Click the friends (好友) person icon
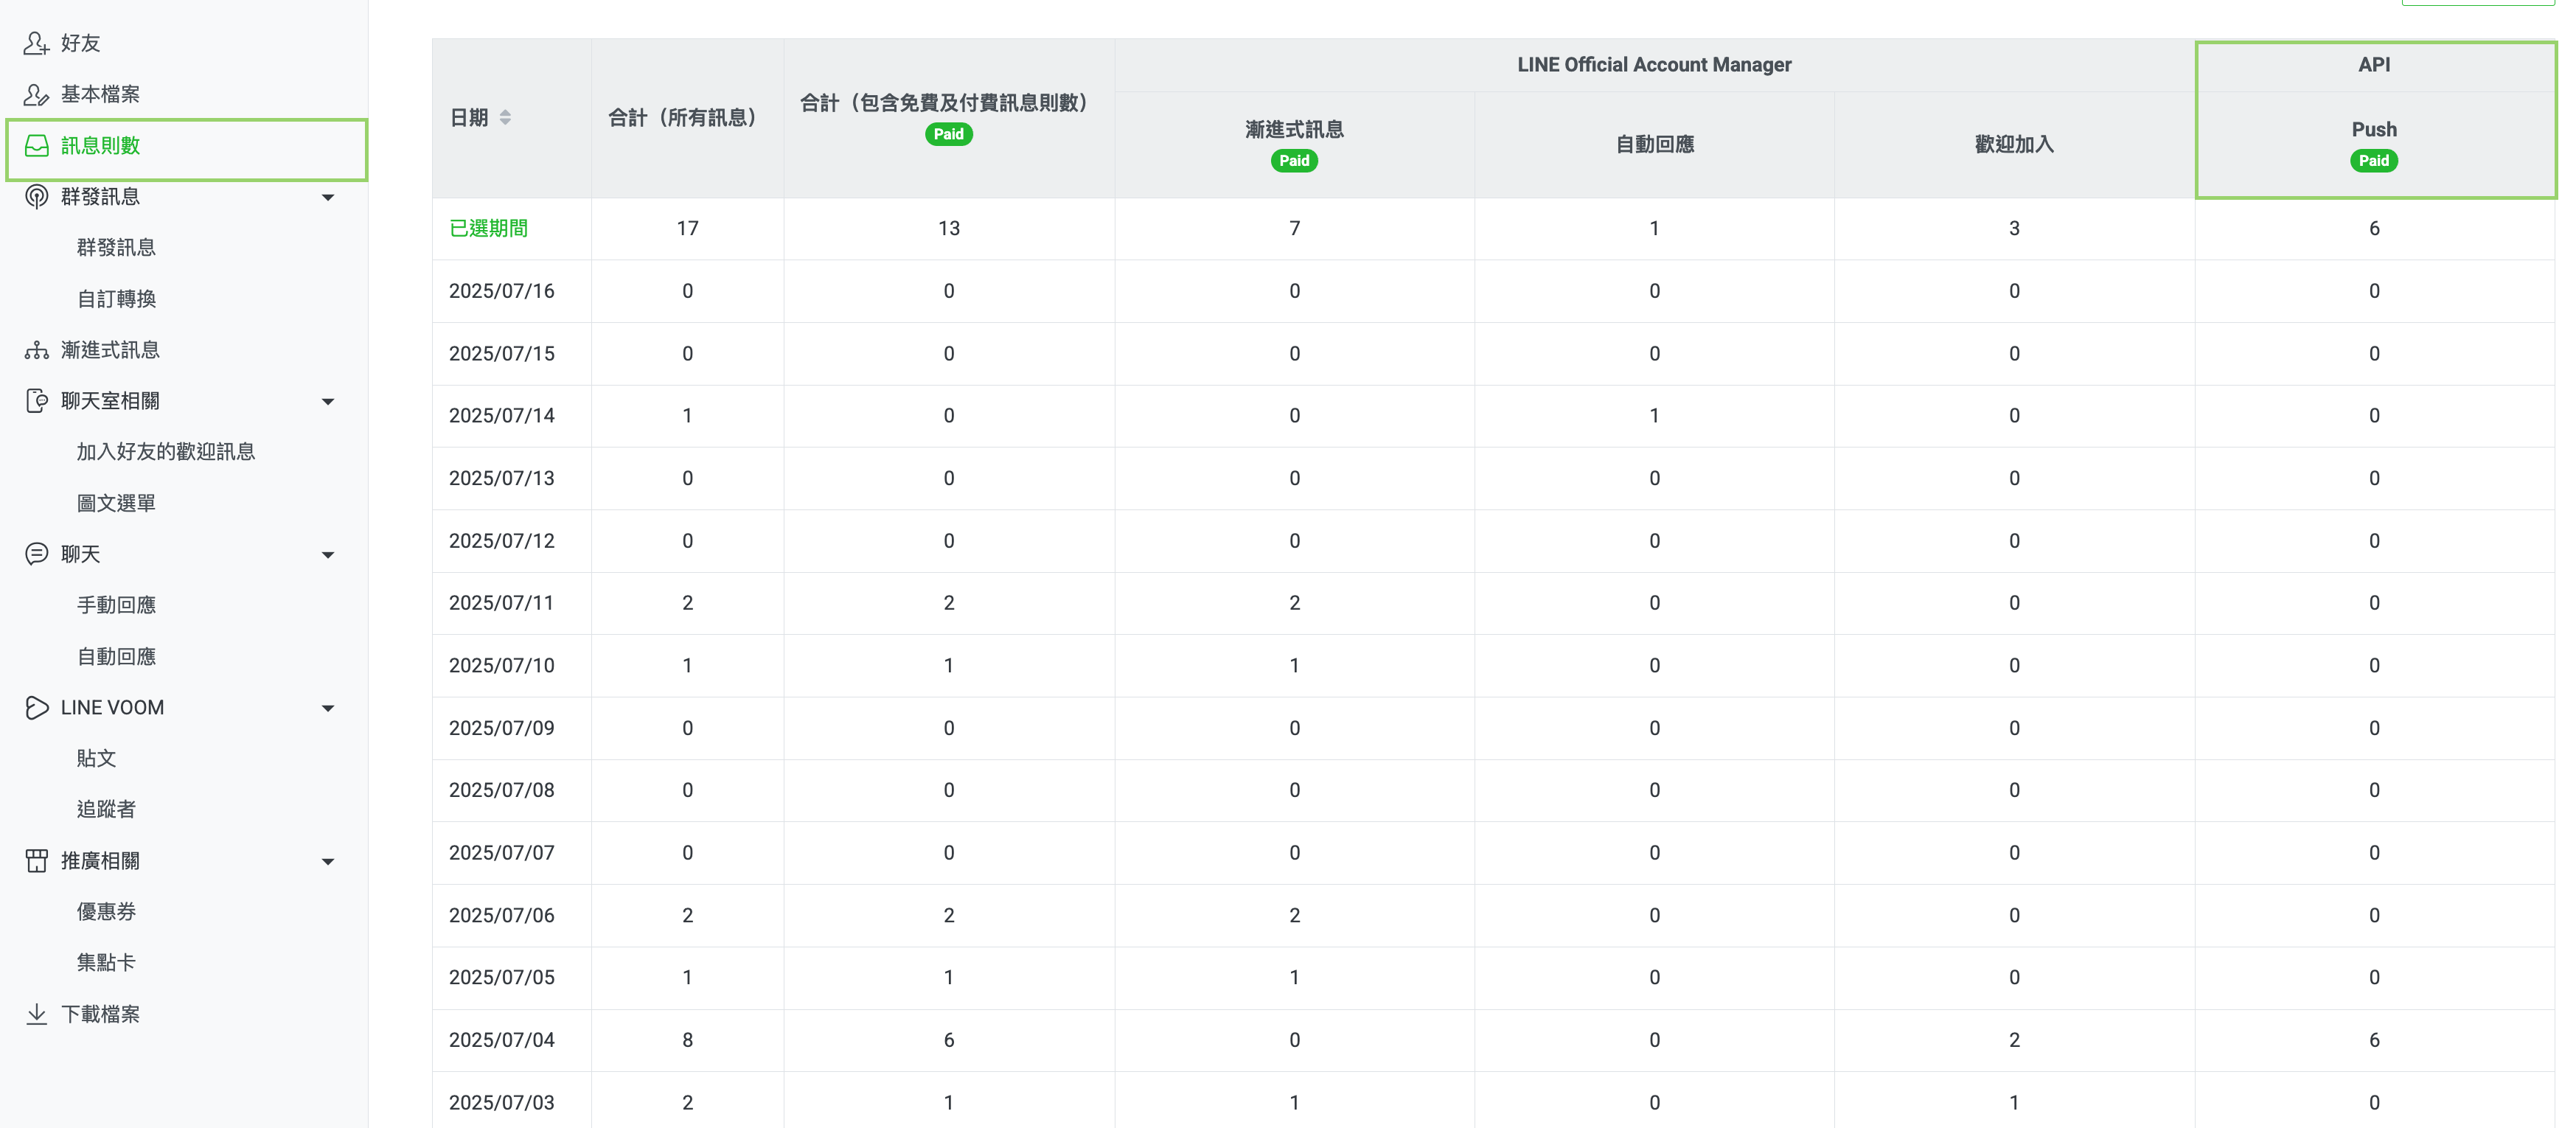The image size is (2576, 1128). (36, 43)
